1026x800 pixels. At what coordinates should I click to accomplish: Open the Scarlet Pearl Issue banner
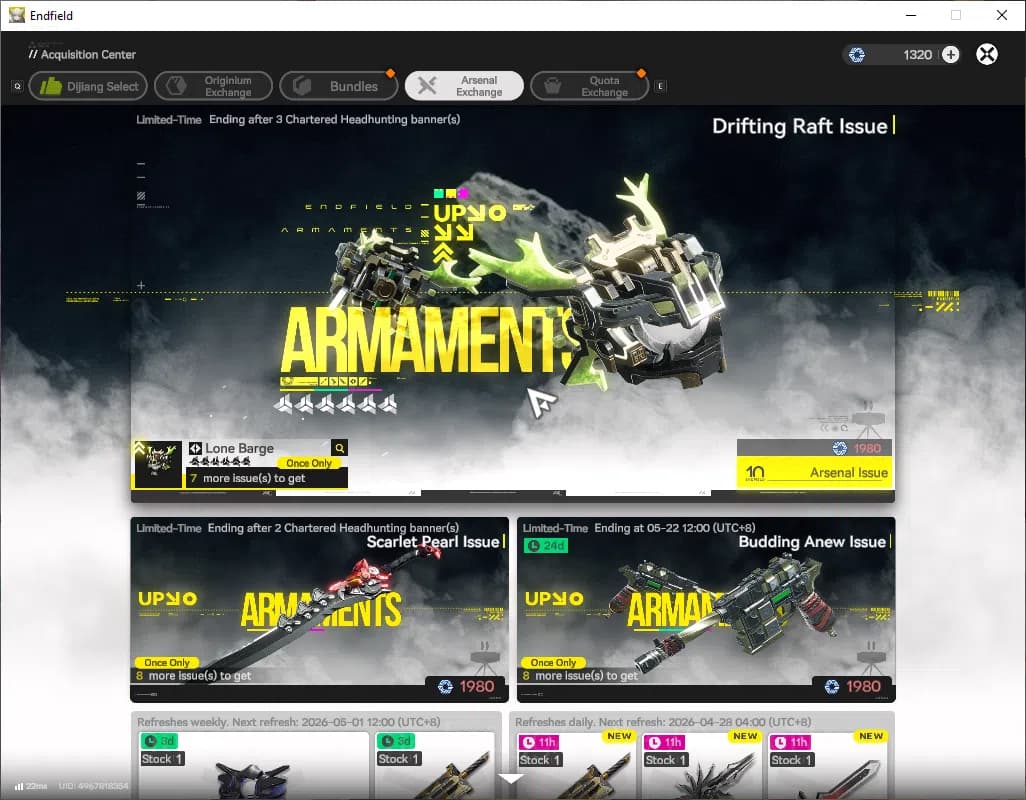click(x=319, y=609)
